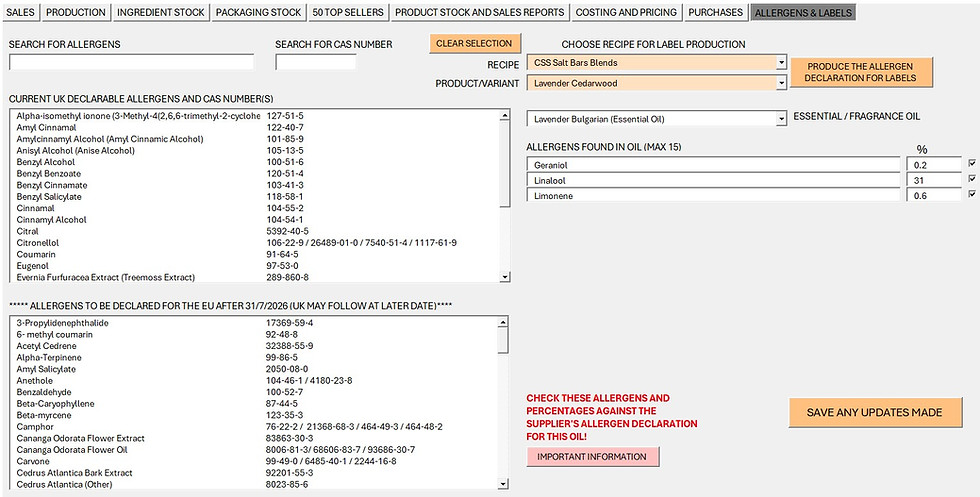The height and width of the screenshot is (497, 980).
Task: Edit the Linalool percentage field 31
Action: (934, 180)
